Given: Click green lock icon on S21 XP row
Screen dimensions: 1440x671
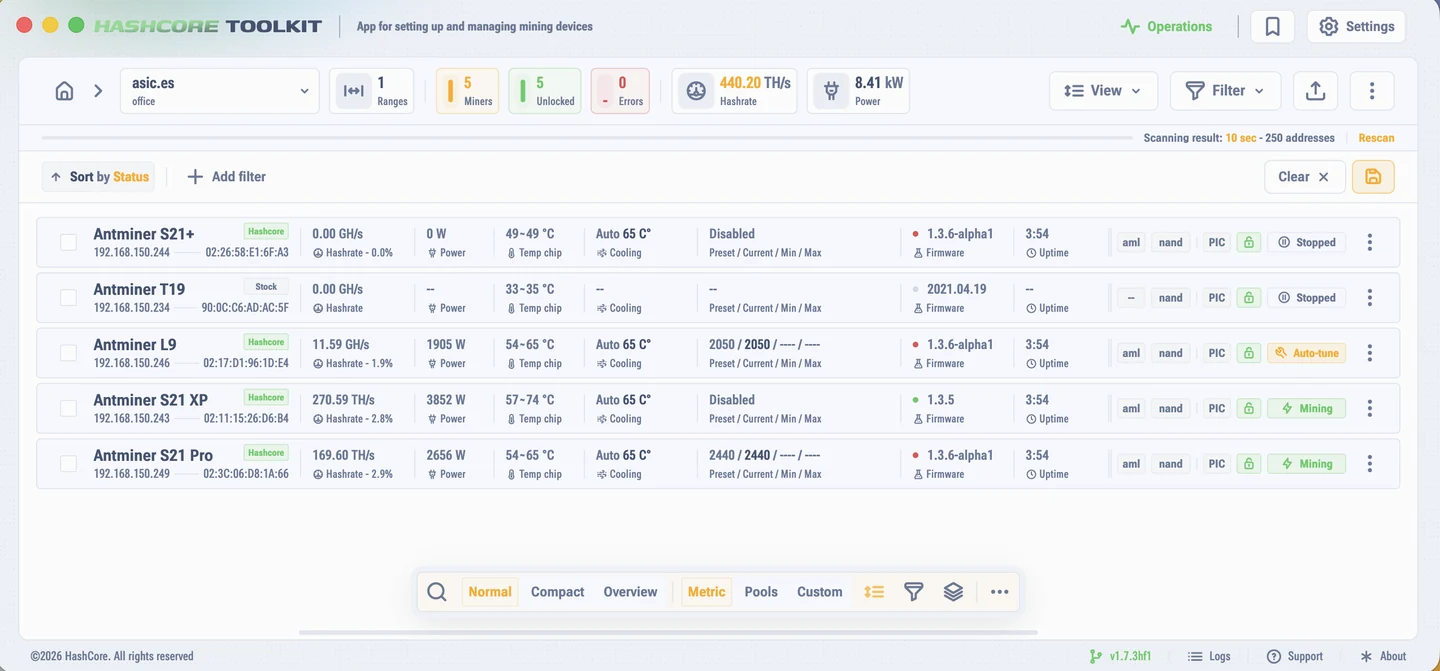Looking at the screenshot, I should (1248, 408).
